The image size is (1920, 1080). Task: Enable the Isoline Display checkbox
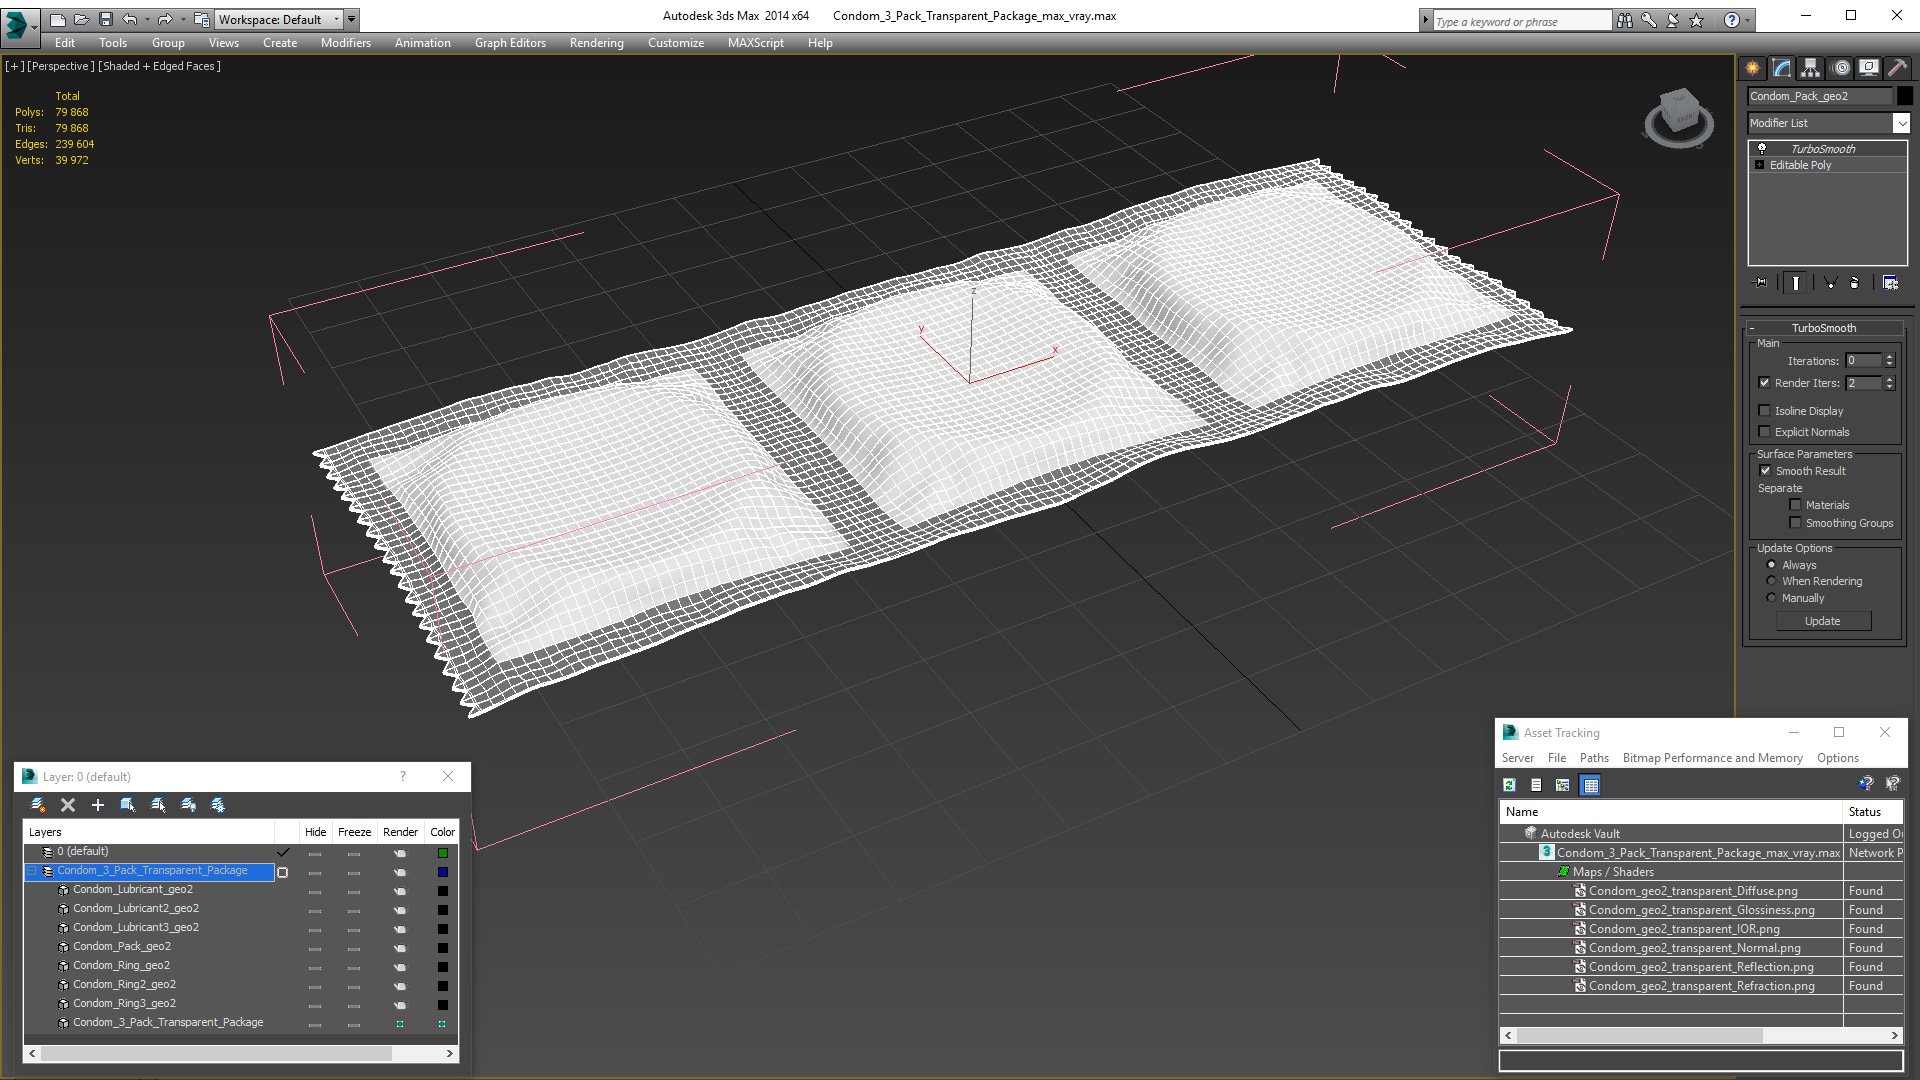point(1765,411)
